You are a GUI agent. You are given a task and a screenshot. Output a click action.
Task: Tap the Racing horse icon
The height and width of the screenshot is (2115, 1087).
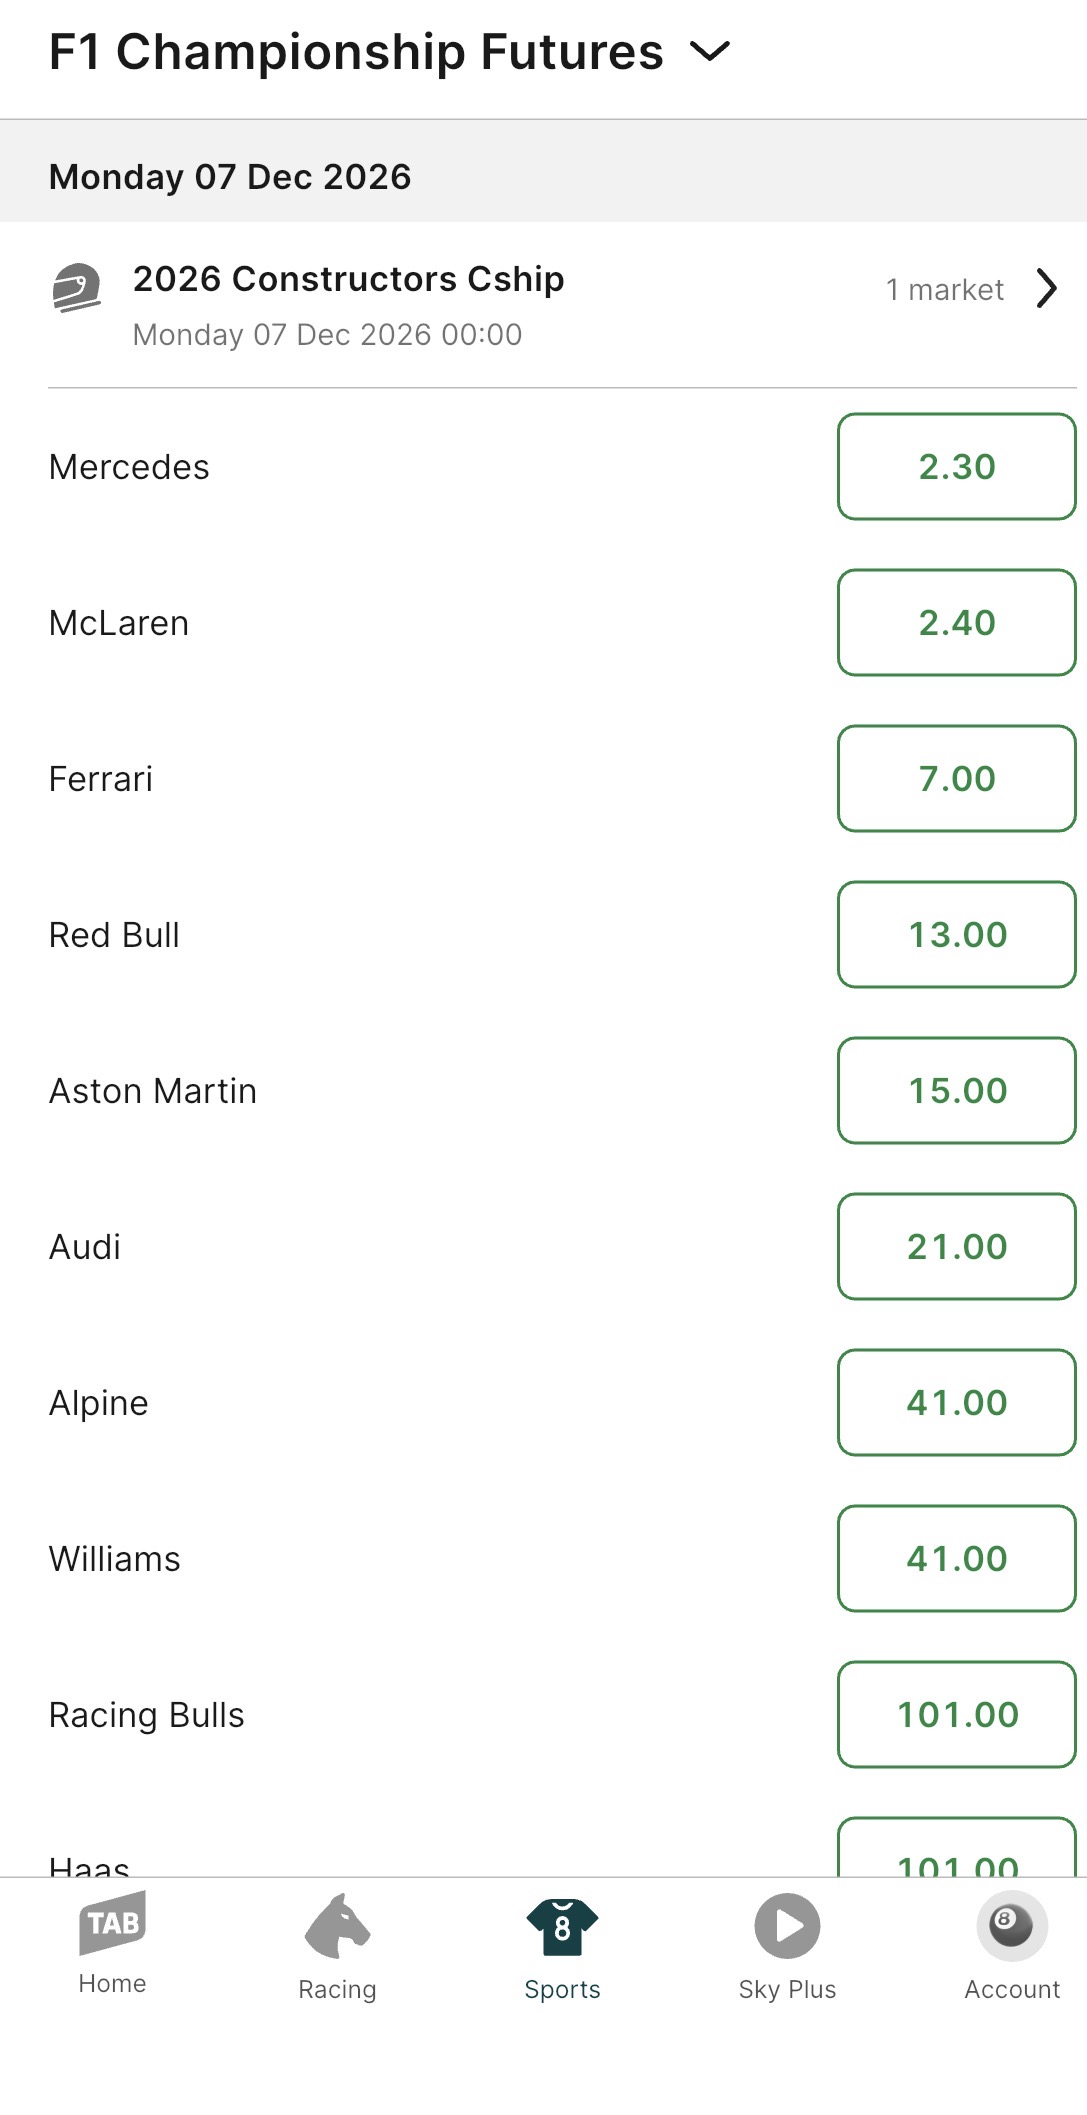[x=337, y=1926]
